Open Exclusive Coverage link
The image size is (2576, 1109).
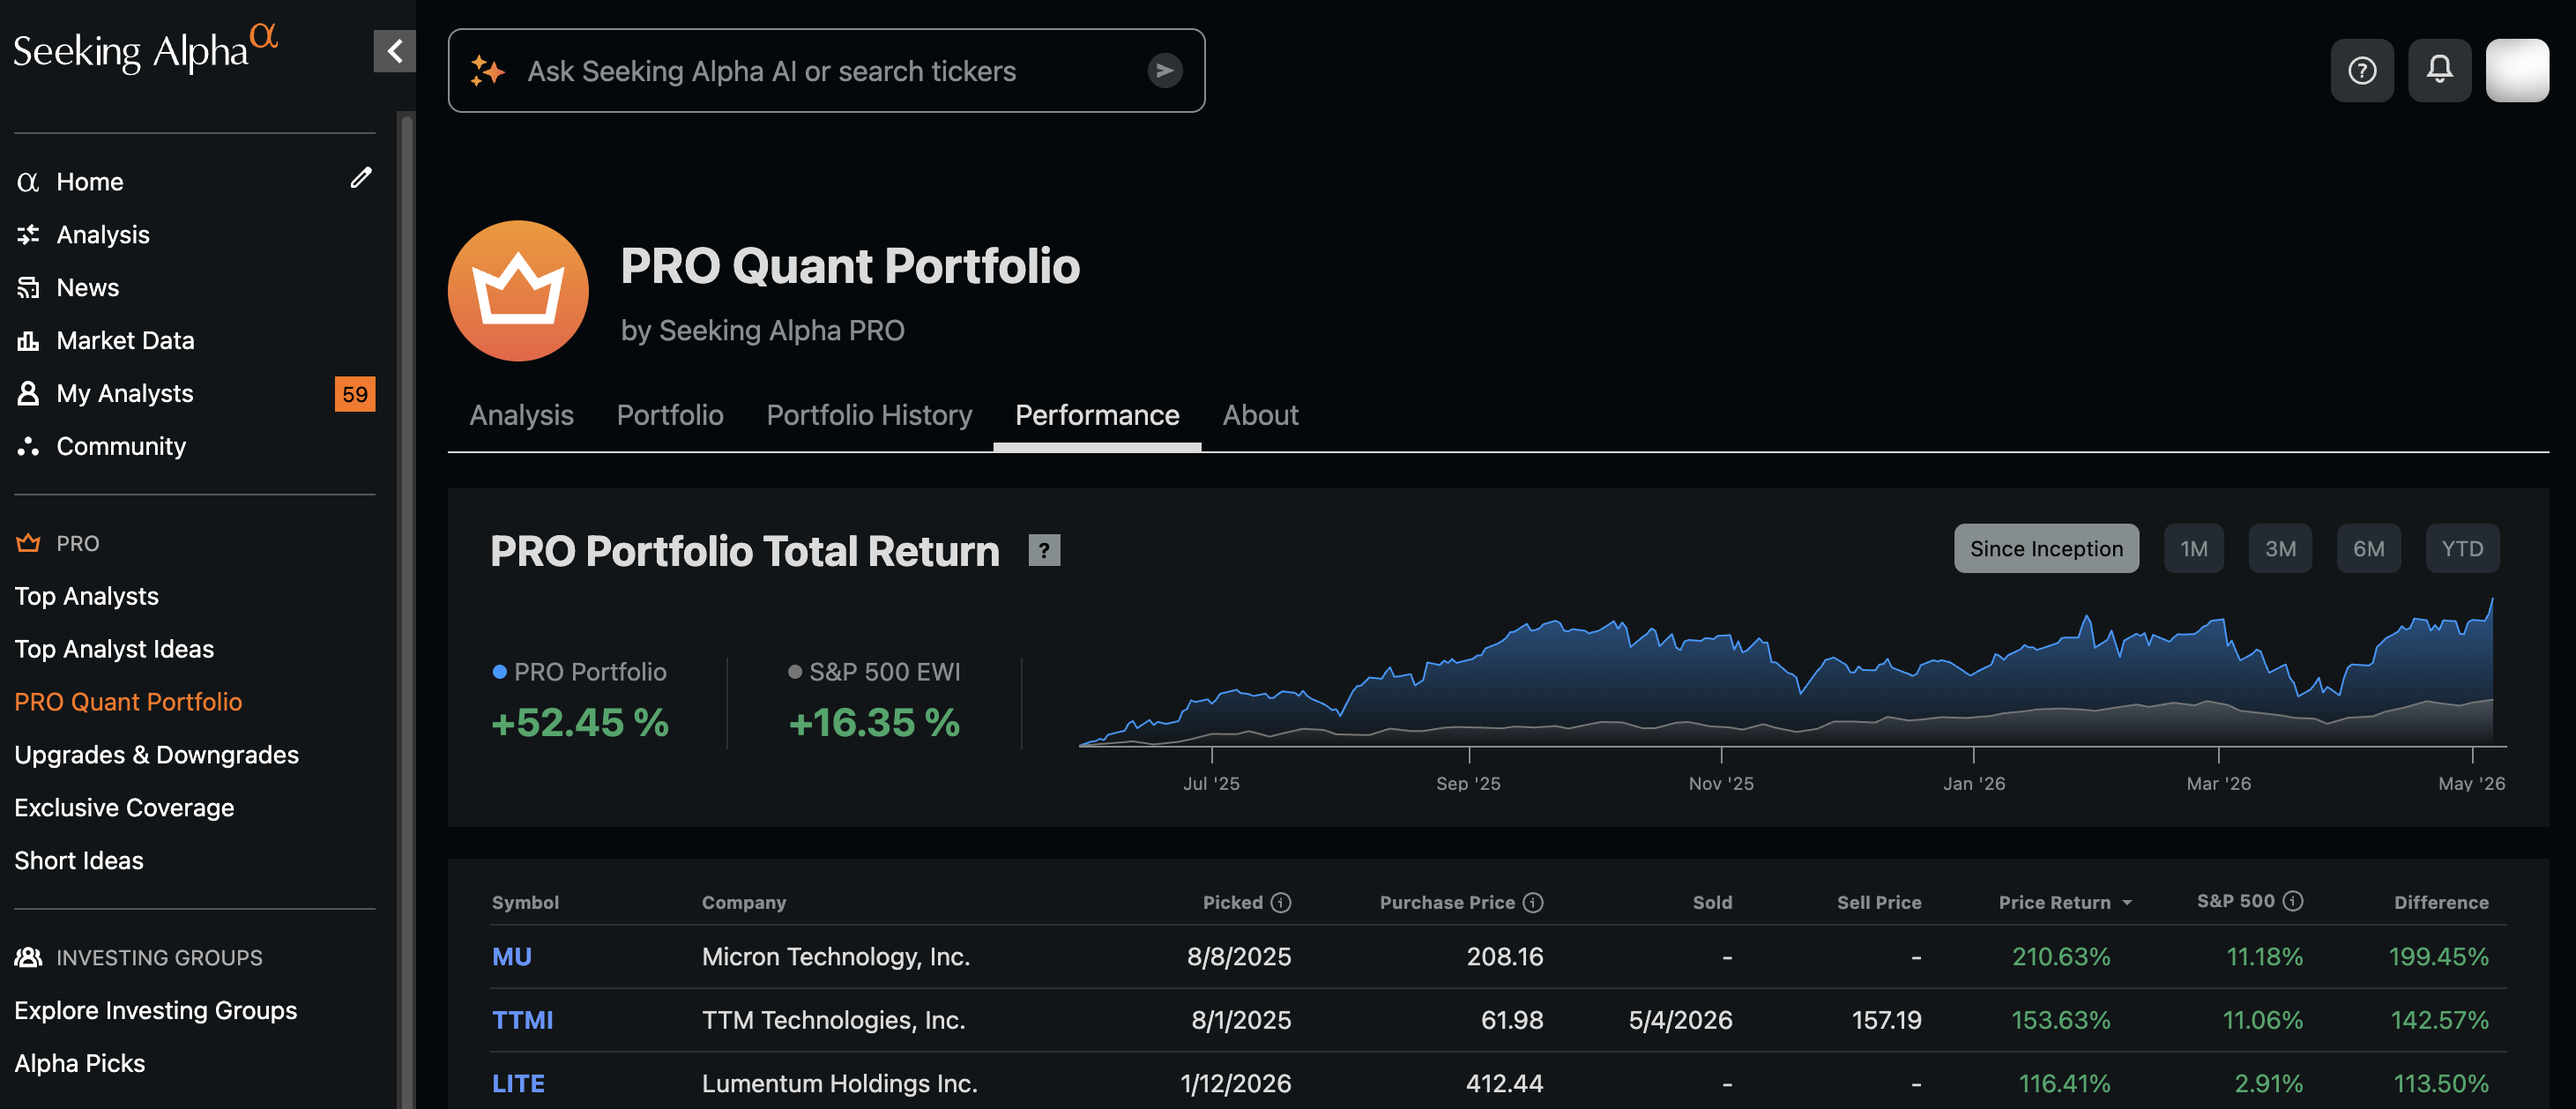(x=124, y=808)
